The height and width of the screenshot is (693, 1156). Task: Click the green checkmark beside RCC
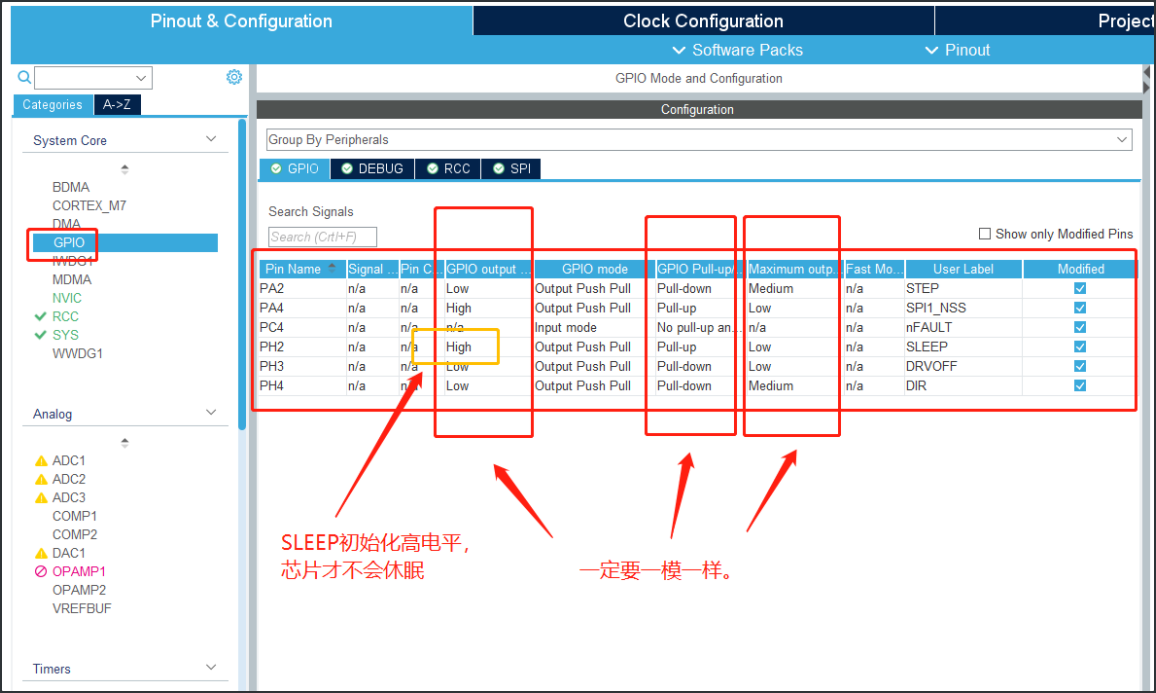click(x=40, y=316)
